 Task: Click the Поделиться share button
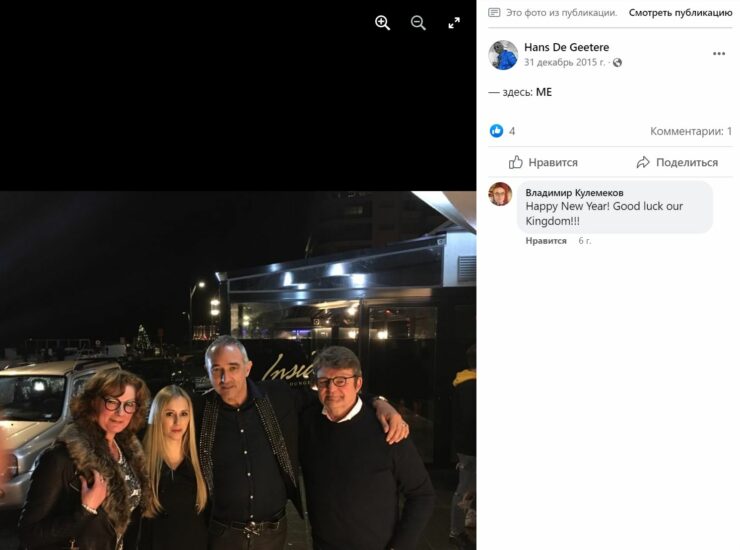pyautogui.click(x=677, y=162)
